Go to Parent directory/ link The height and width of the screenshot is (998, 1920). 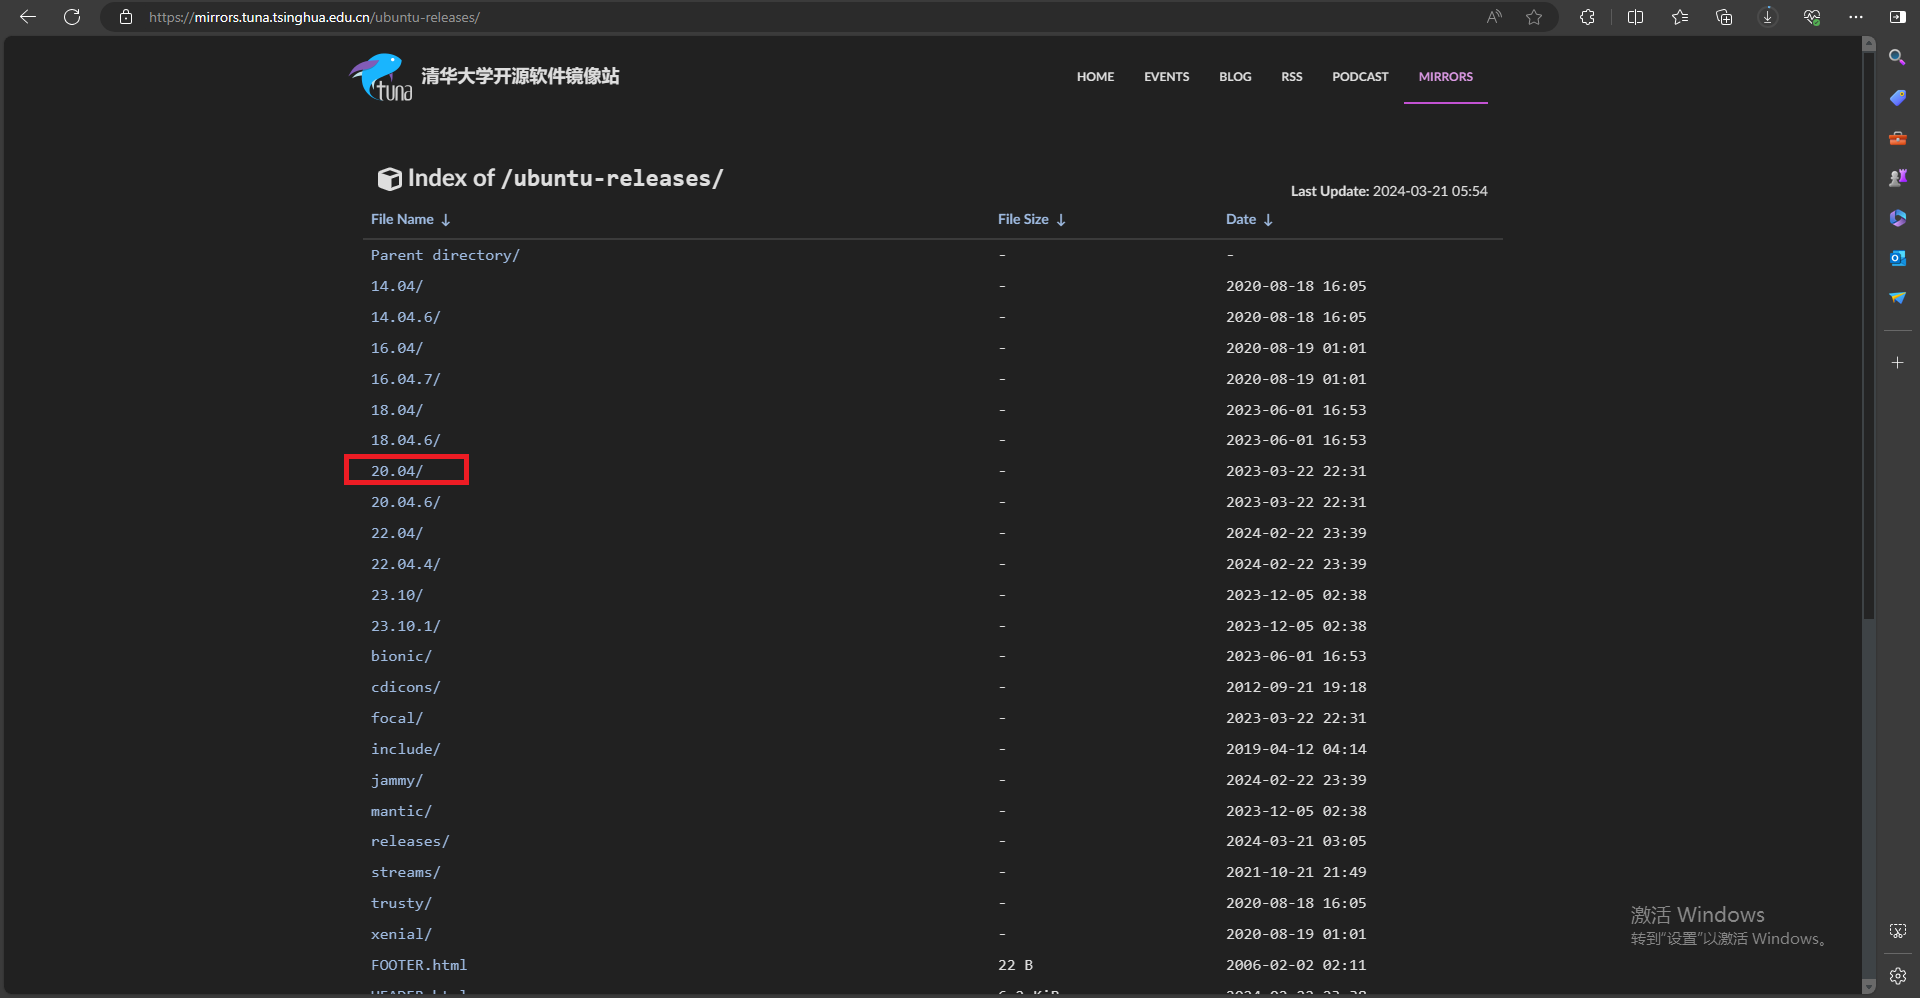coord(445,255)
